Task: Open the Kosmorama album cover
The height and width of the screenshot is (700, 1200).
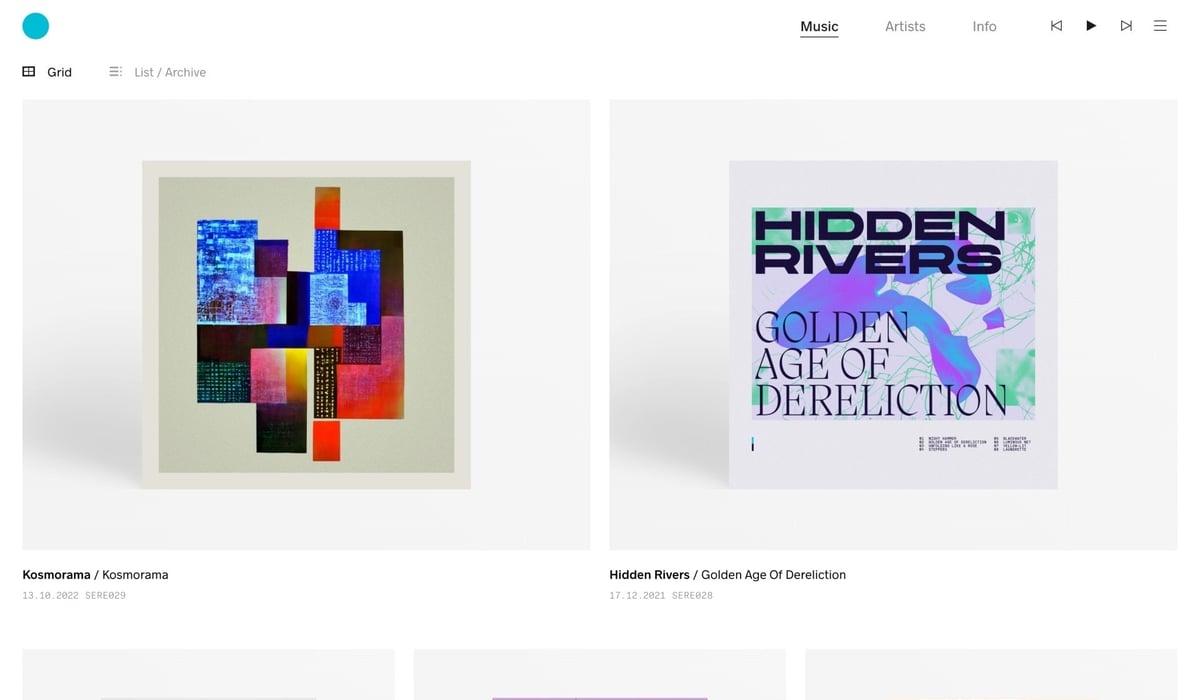Action: tap(306, 325)
